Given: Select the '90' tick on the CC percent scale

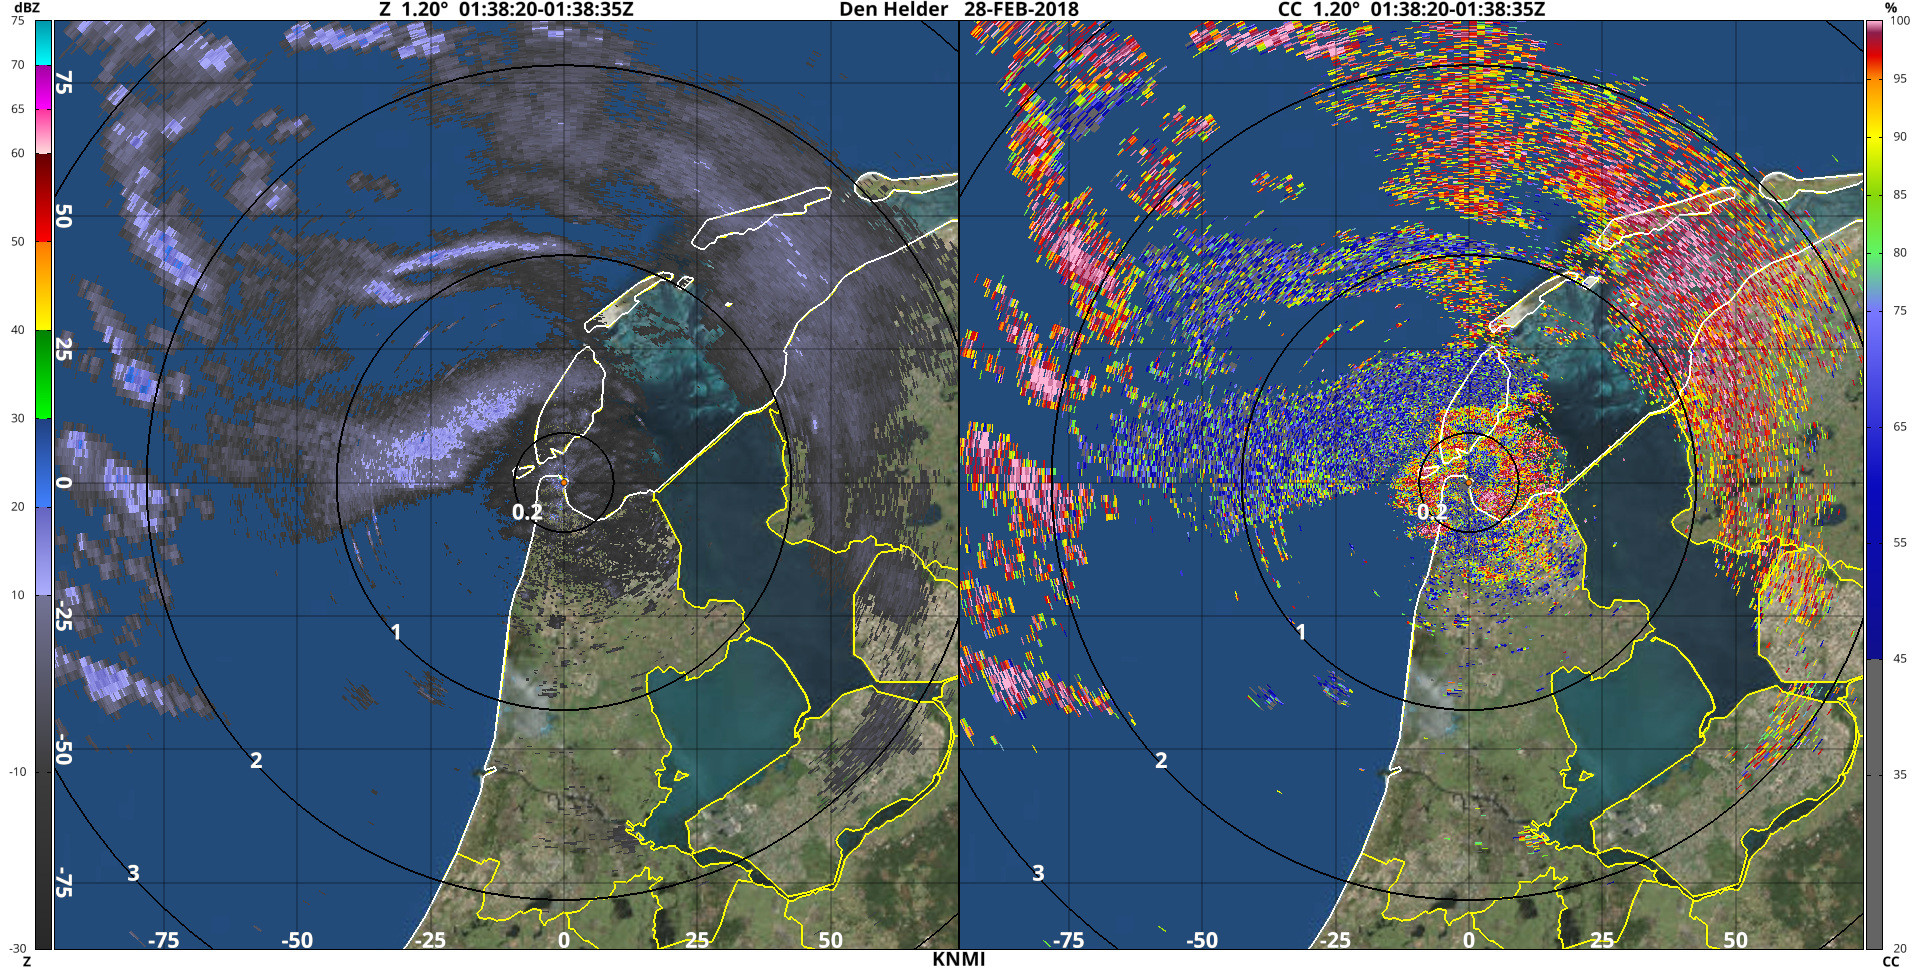Looking at the screenshot, I should click(x=1900, y=137).
